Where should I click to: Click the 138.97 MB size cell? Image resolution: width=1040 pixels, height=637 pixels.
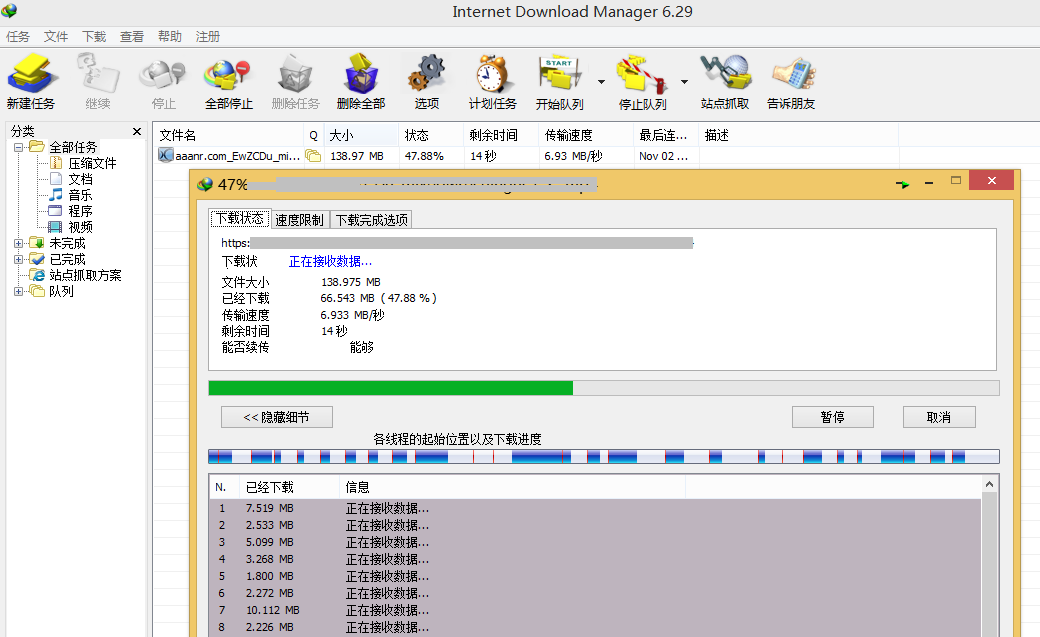coord(357,156)
